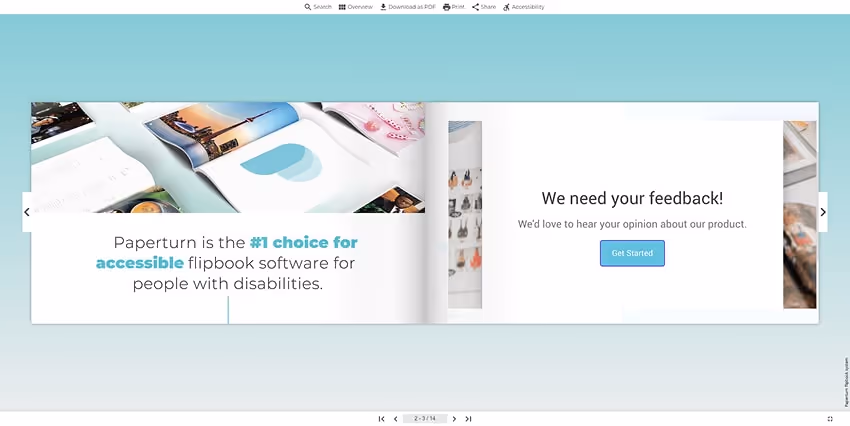850x426 pixels.
Task: Click the Get Started button
Action: pyautogui.click(x=632, y=253)
